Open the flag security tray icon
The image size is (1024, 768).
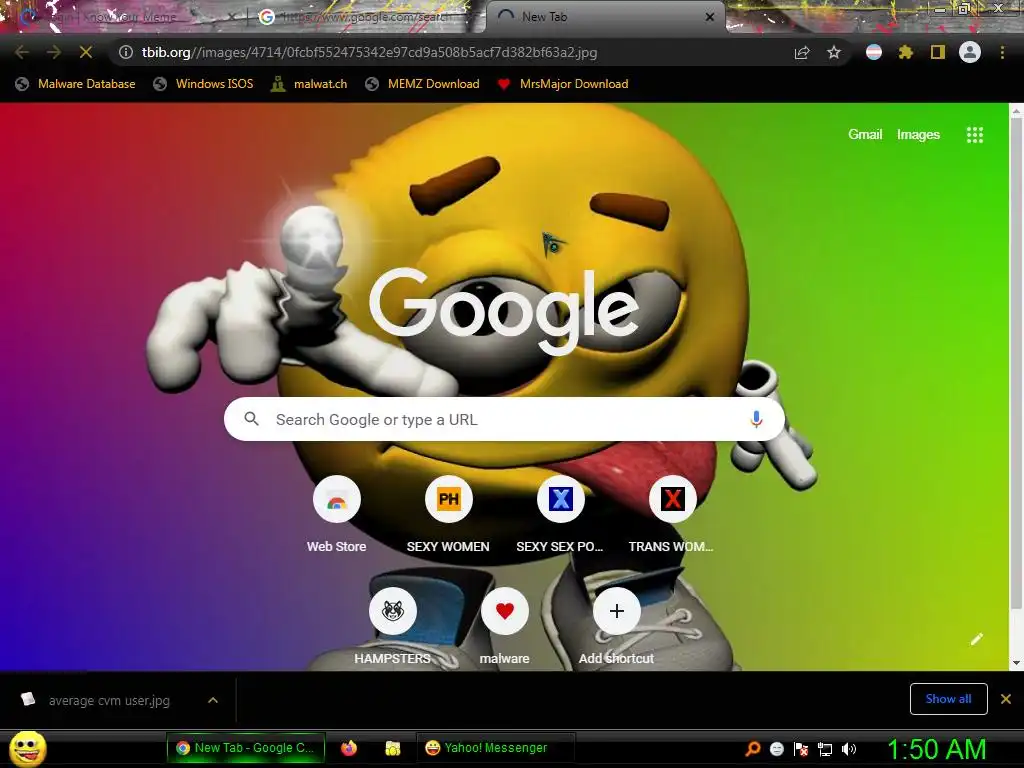click(801, 749)
